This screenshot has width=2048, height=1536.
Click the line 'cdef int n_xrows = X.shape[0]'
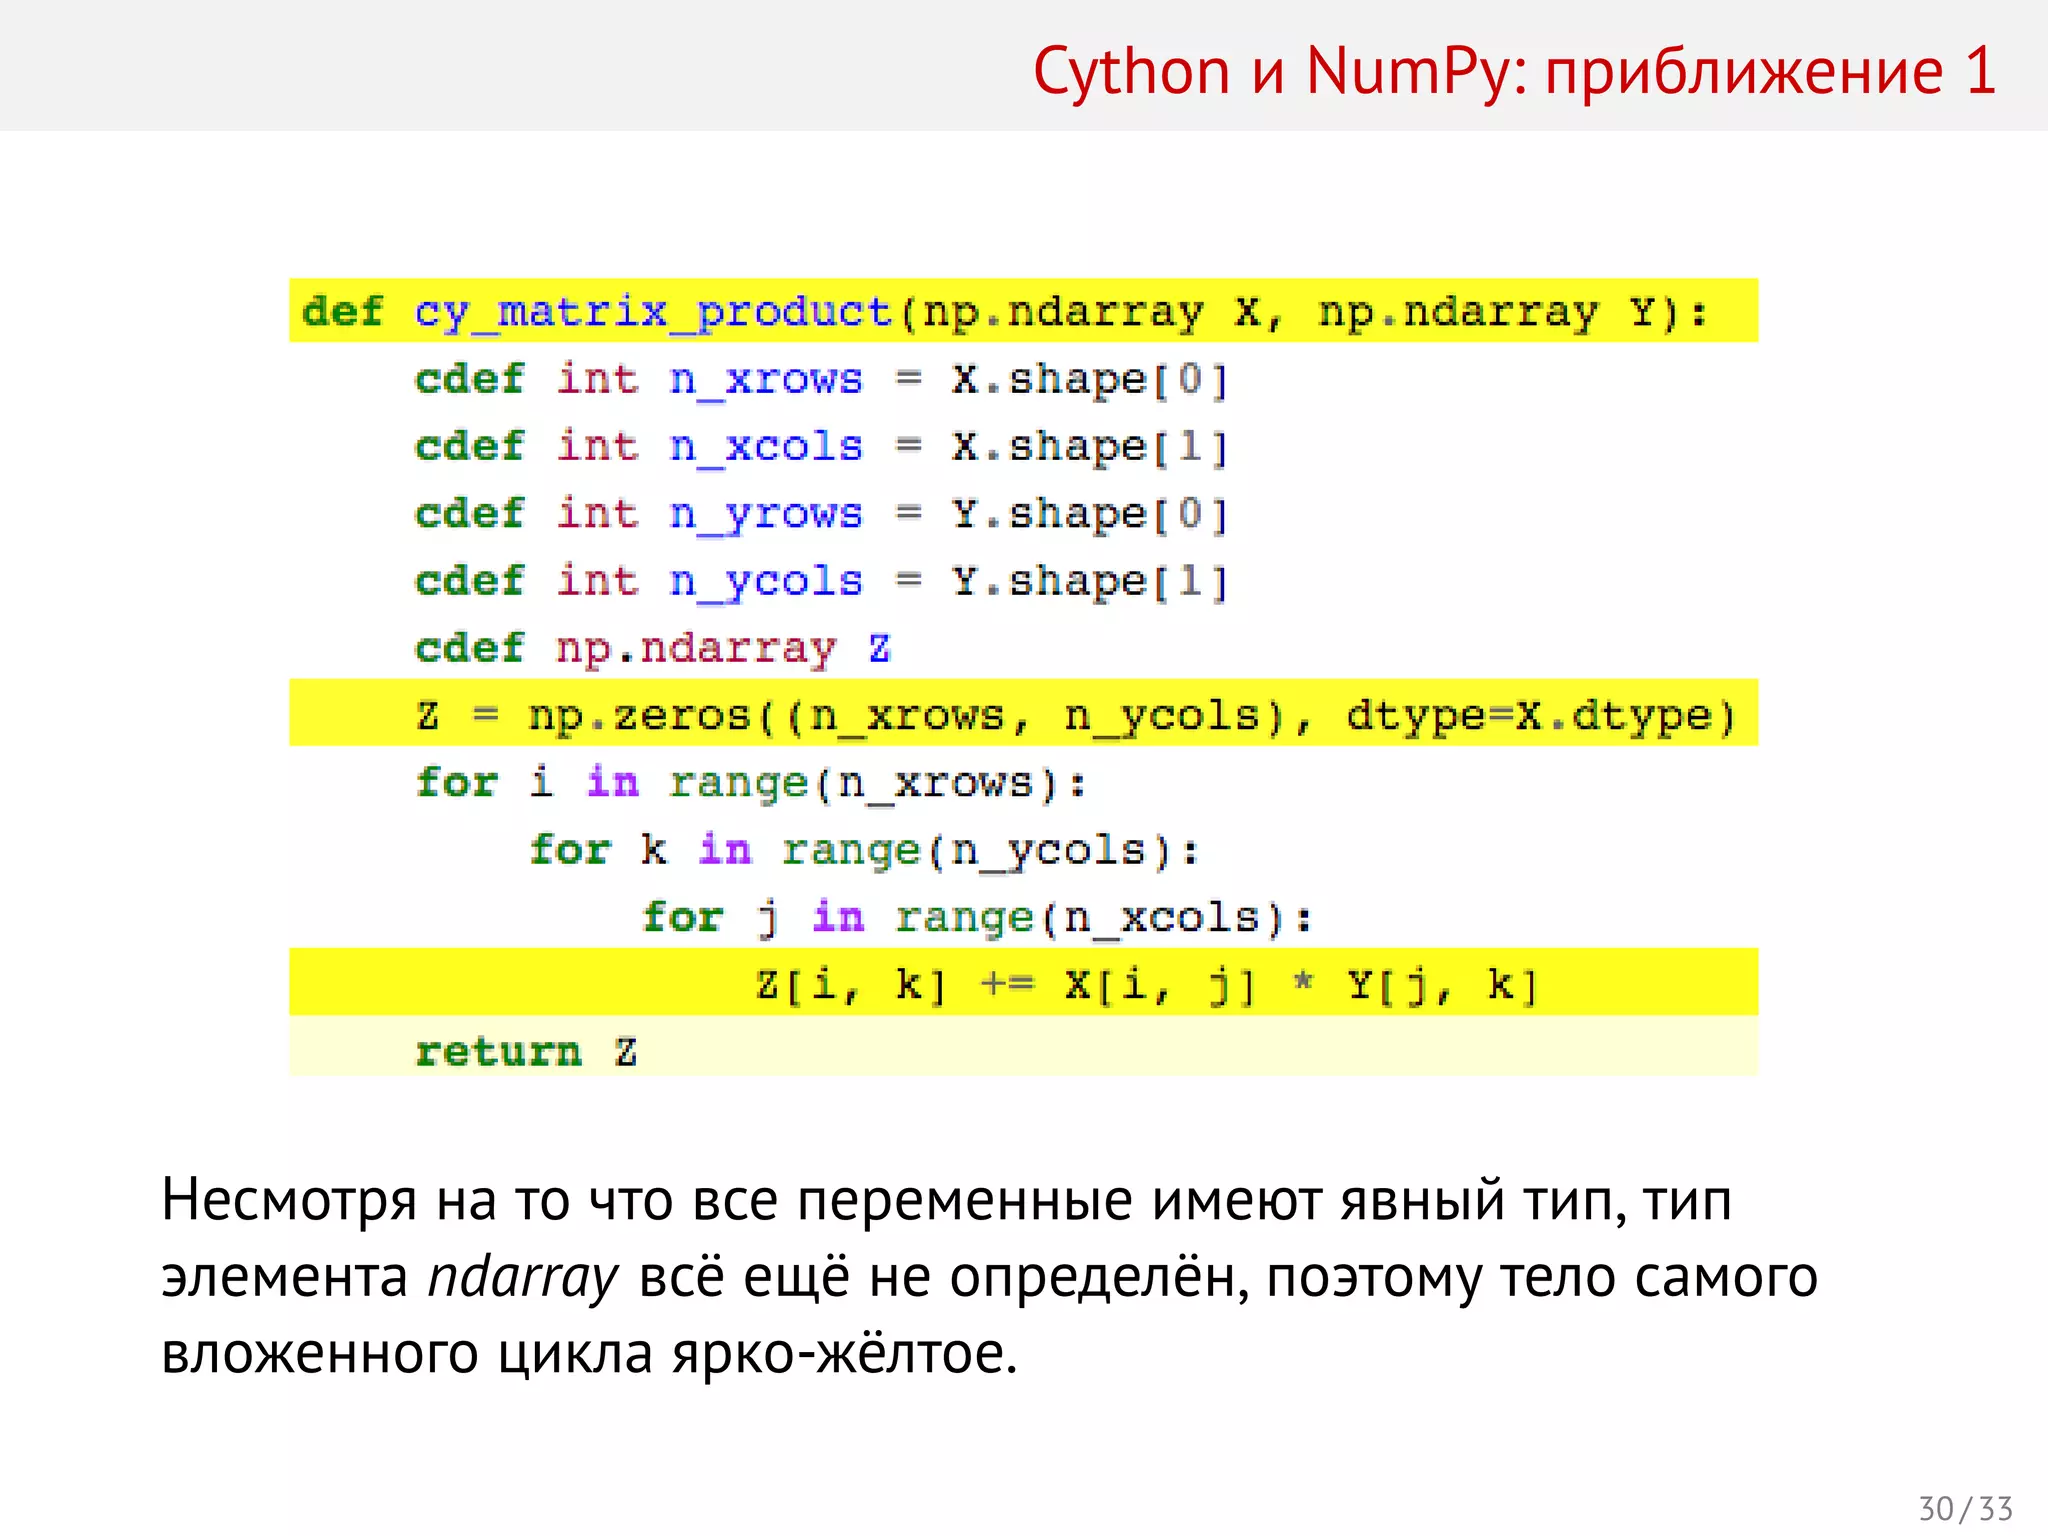coord(822,379)
